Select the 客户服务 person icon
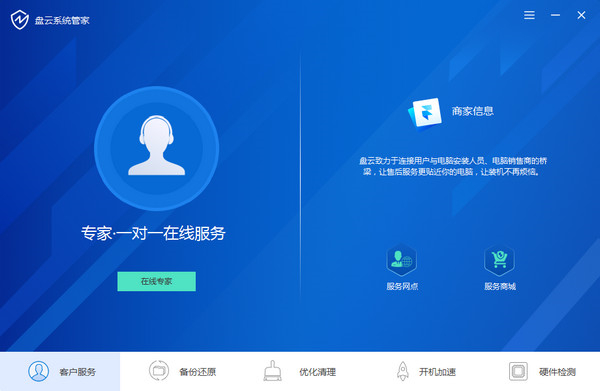 pos(38,371)
